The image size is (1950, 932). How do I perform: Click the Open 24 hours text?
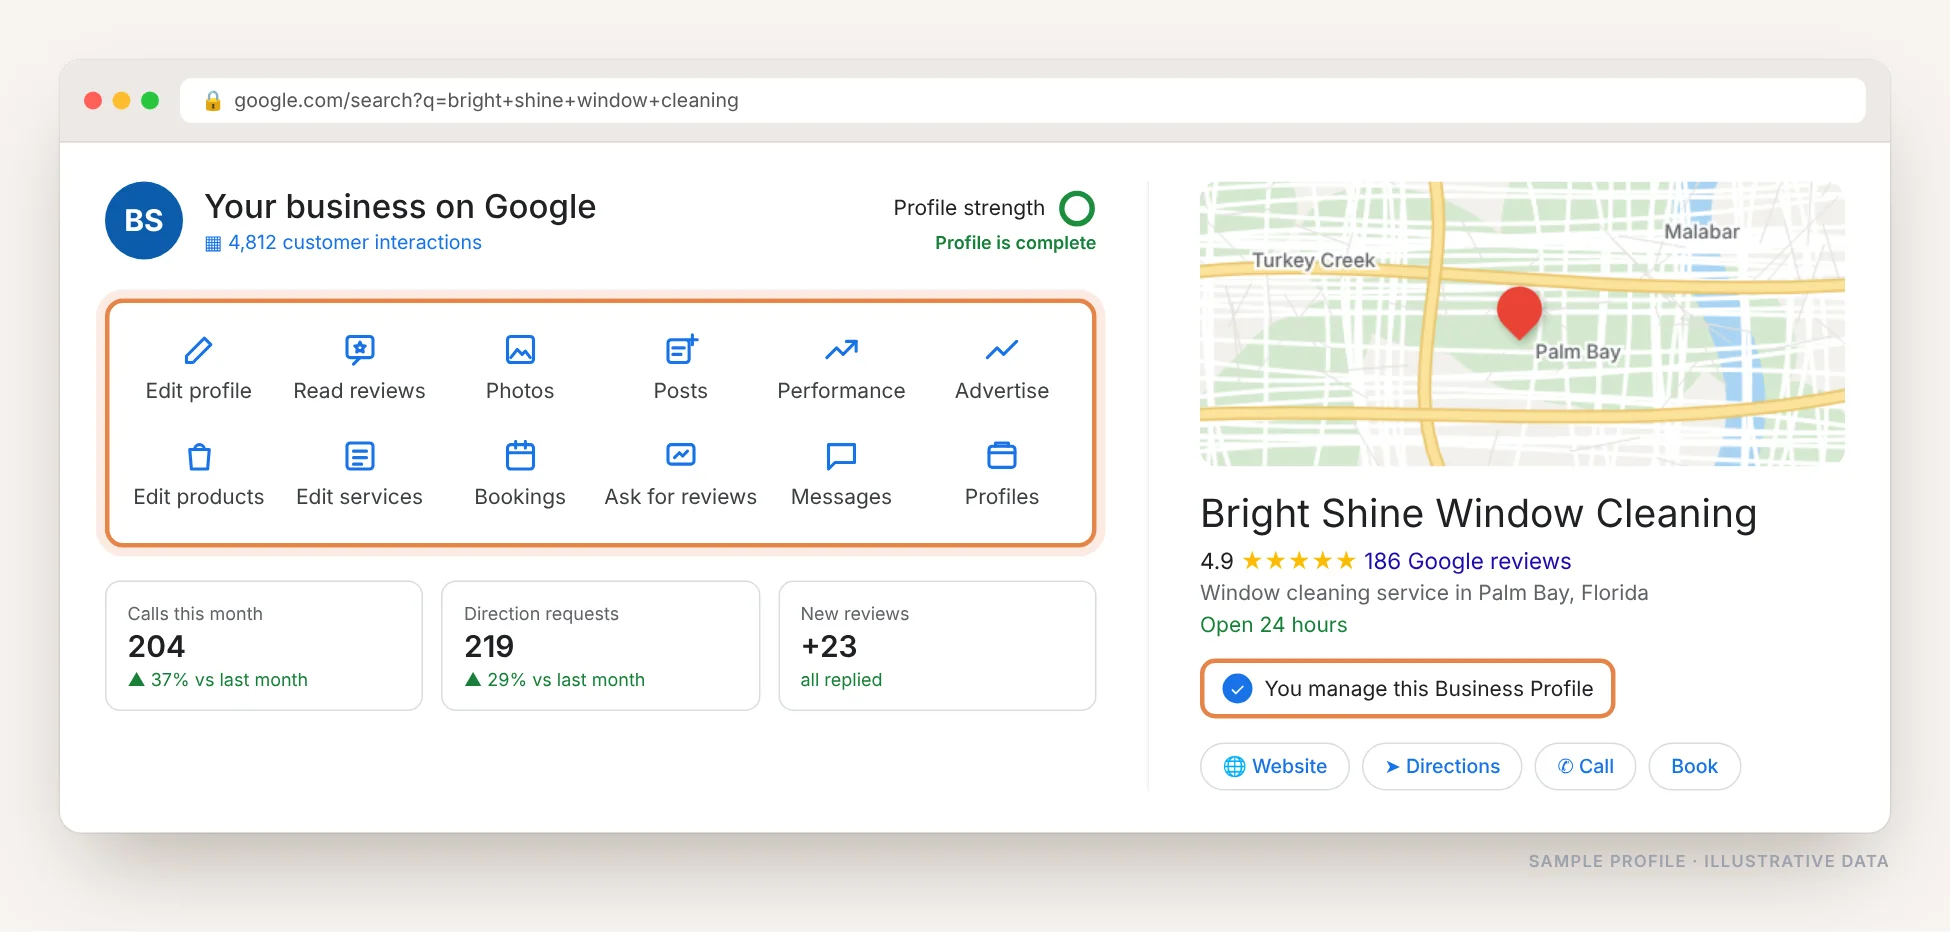[x=1273, y=625]
